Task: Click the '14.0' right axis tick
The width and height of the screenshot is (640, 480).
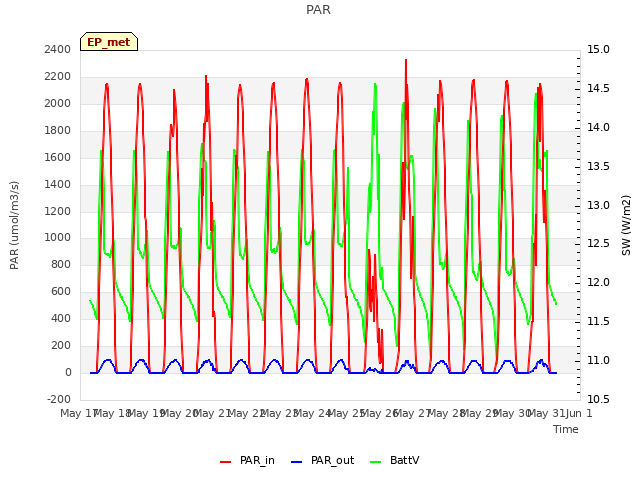Action: tap(598, 128)
